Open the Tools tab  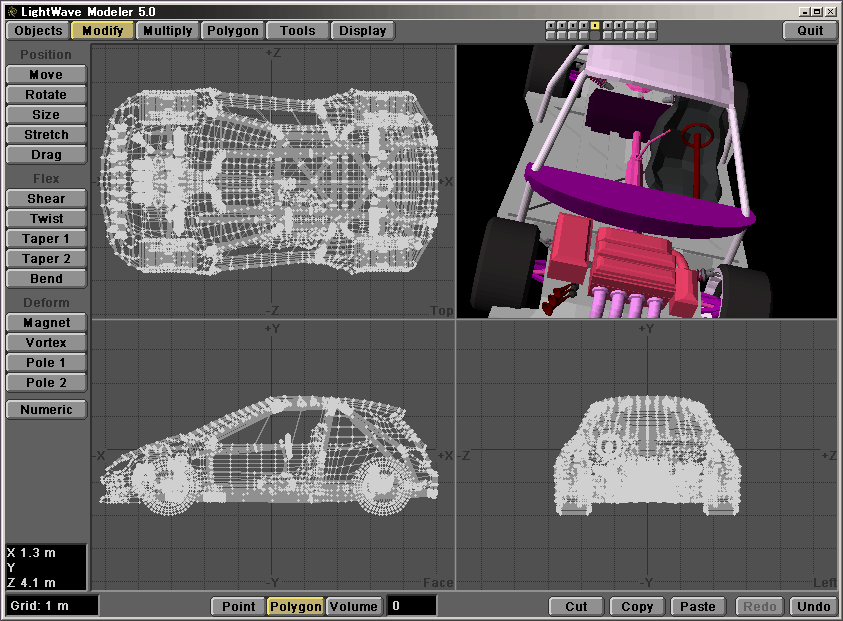pos(297,30)
